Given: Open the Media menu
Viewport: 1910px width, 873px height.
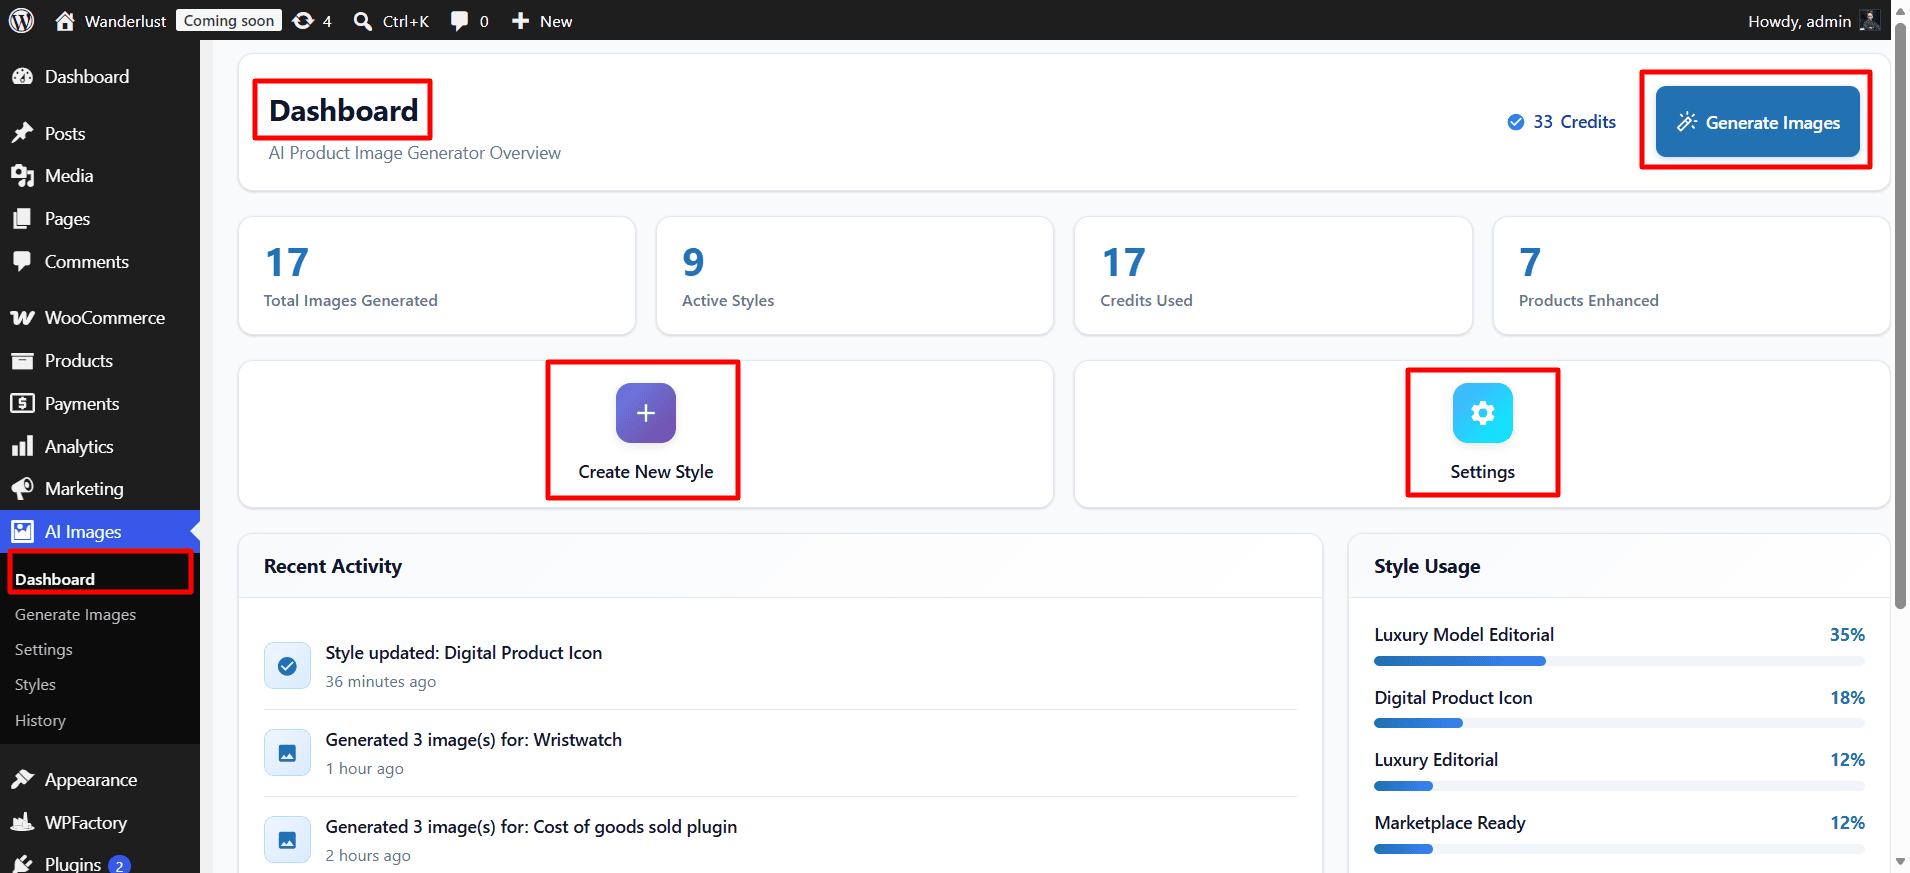Looking at the screenshot, I should (100, 176).
